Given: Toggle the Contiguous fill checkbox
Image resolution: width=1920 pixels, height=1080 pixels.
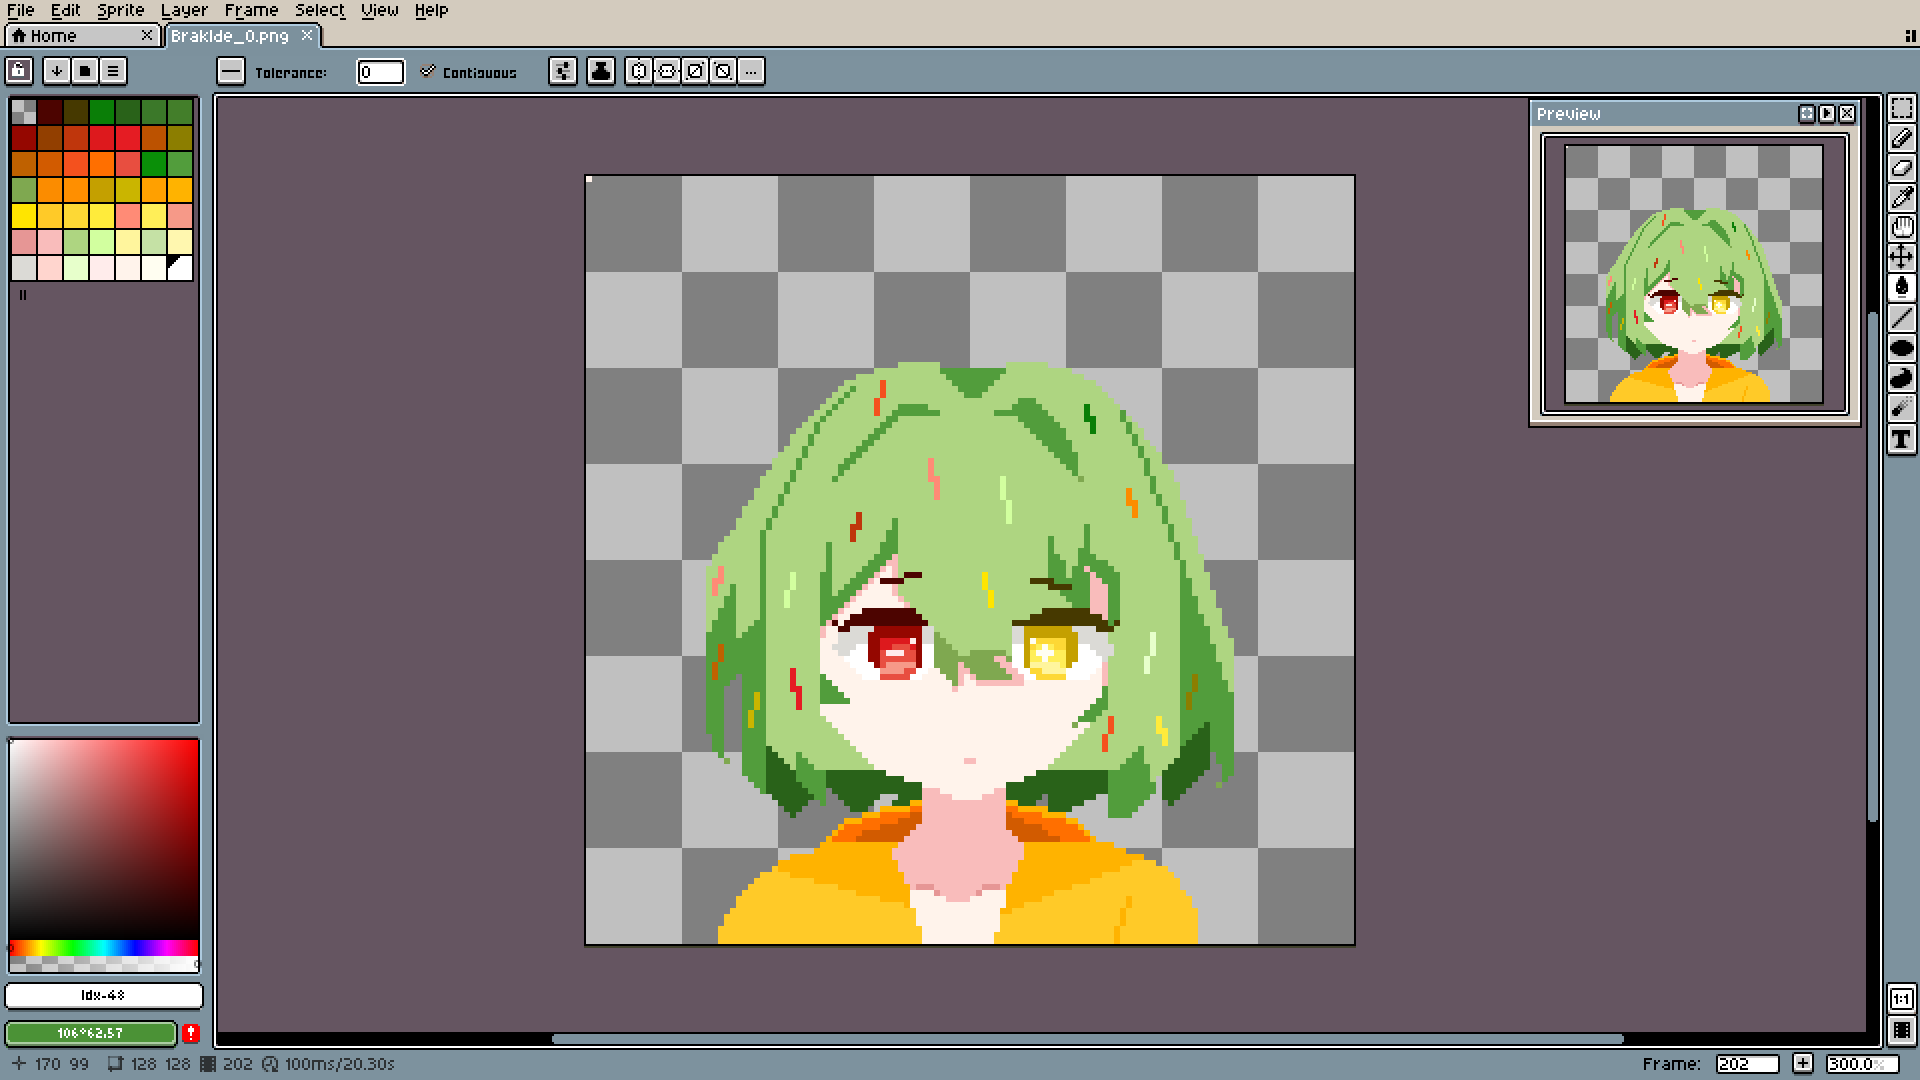Looking at the screenshot, I should pyautogui.click(x=428, y=71).
